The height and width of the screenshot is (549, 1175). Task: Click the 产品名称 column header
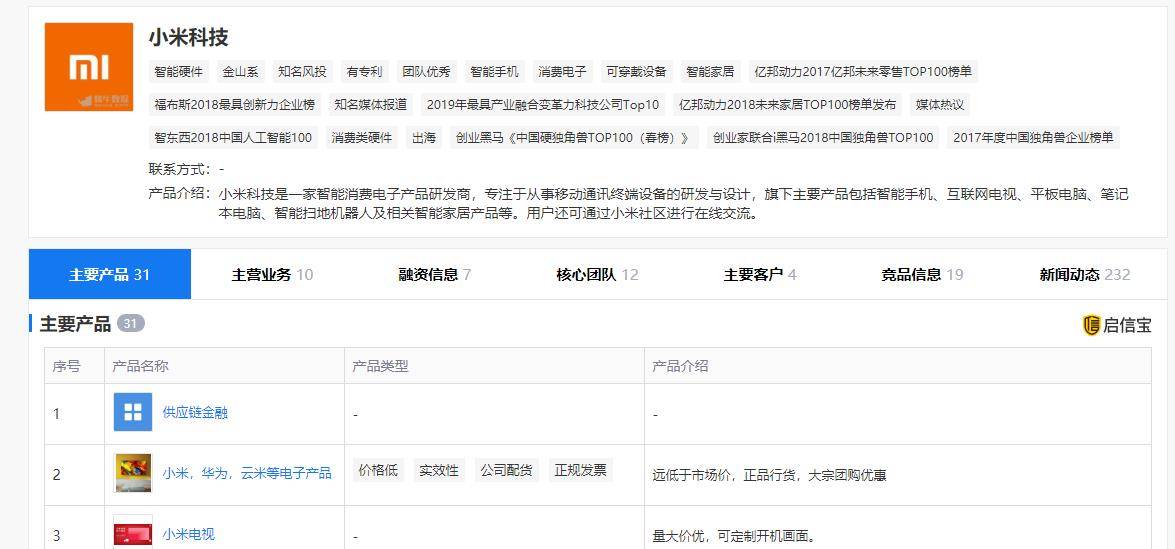coord(140,366)
